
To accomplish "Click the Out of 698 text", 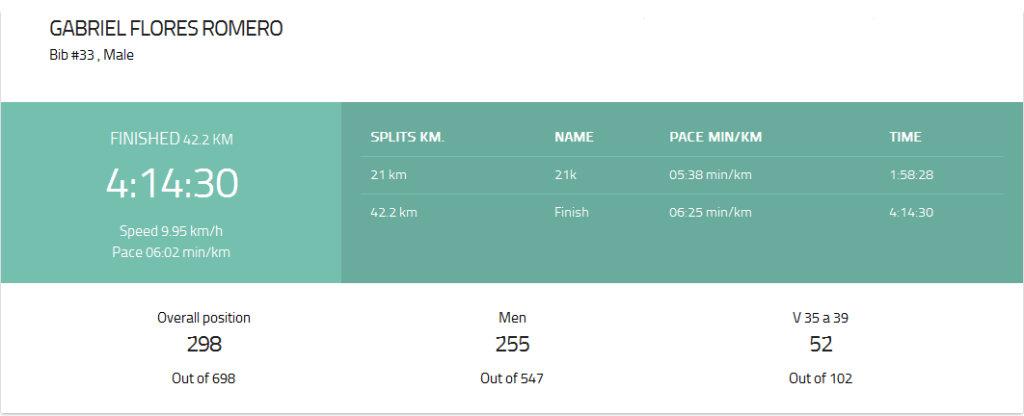I will (204, 378).
